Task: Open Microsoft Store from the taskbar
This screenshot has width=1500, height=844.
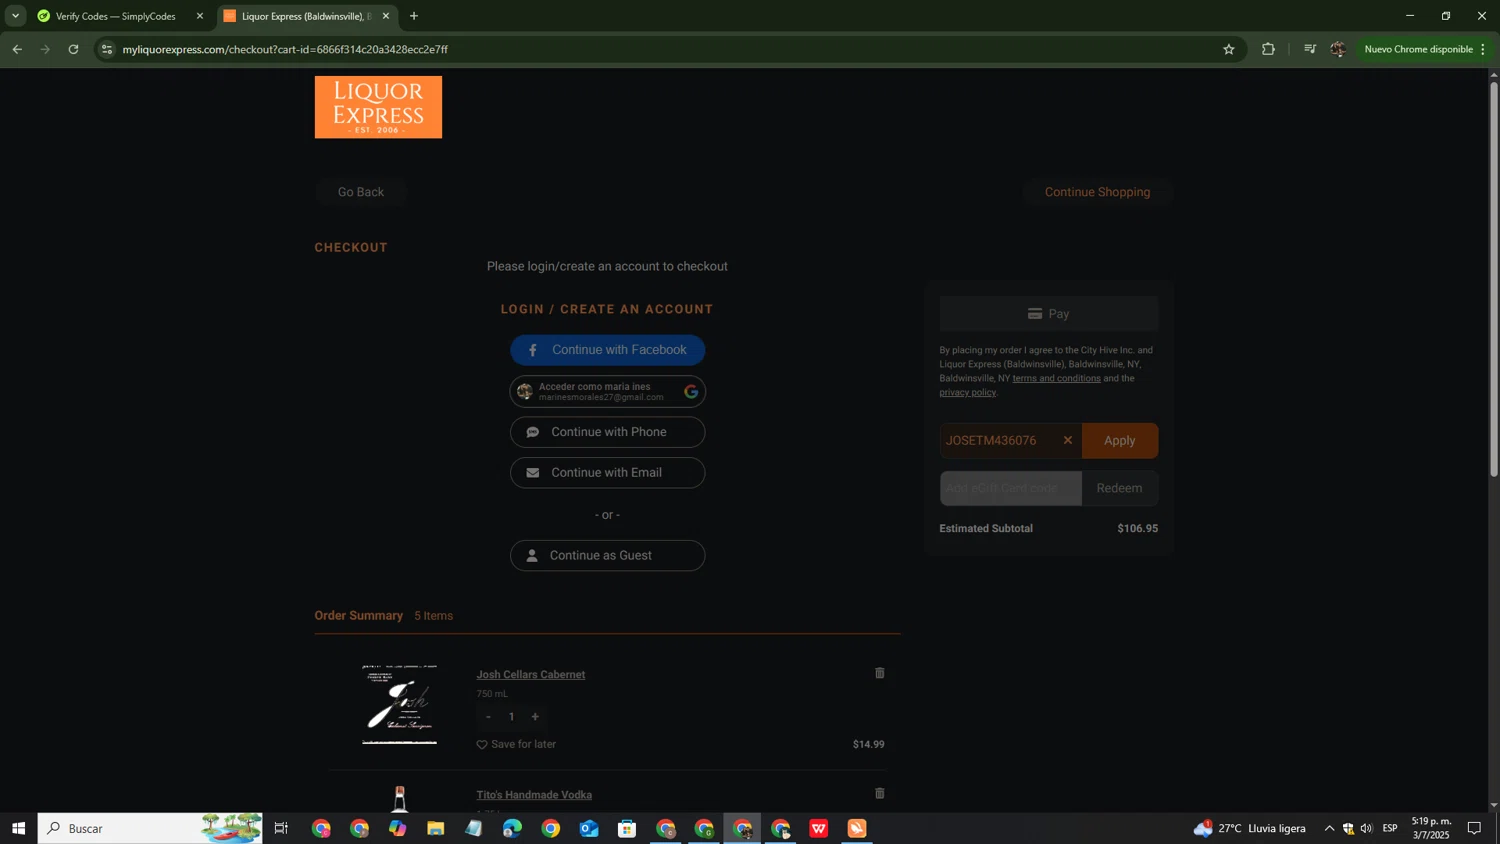Action: click(x=627, y=828)
